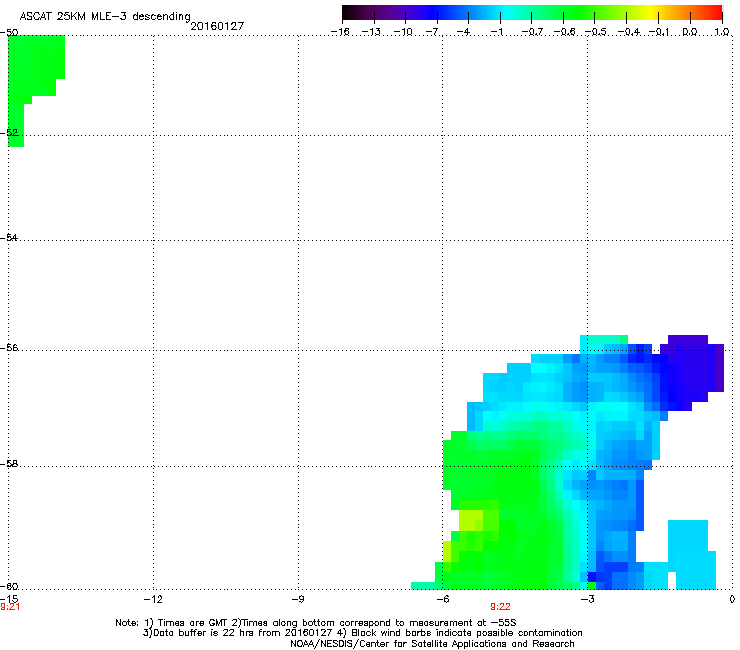Click the "-4" color scale label
This screenshot has width=740, height=650.
tap(465, 32)
